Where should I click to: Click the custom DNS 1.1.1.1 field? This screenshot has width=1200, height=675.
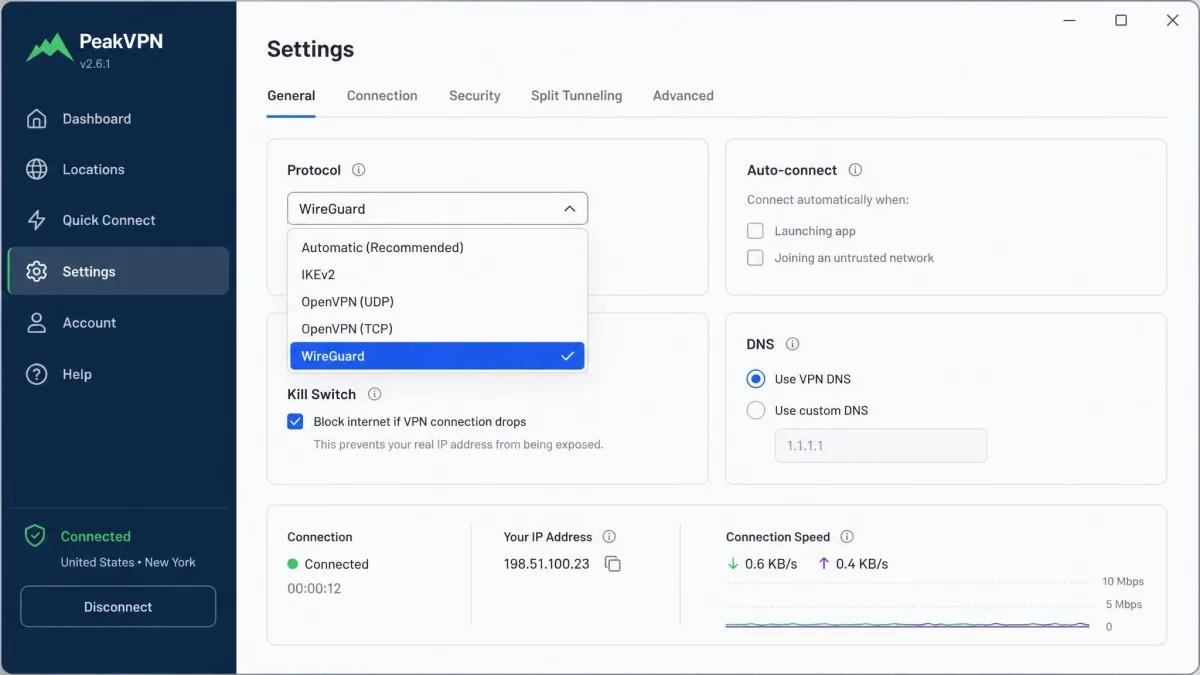[881, 446]
